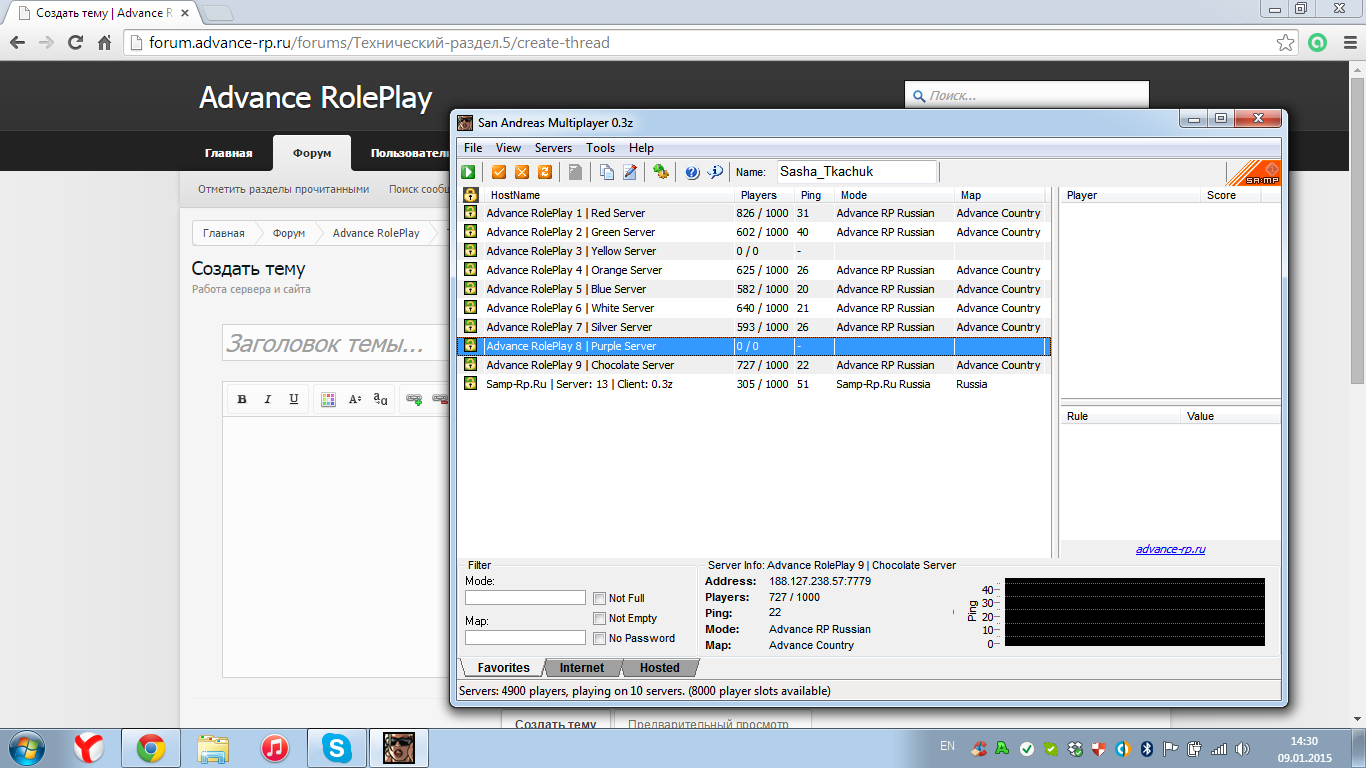Click the lock icon beside Samp-Rp.Ru server
1366x768 pixels.
(470, 384)
